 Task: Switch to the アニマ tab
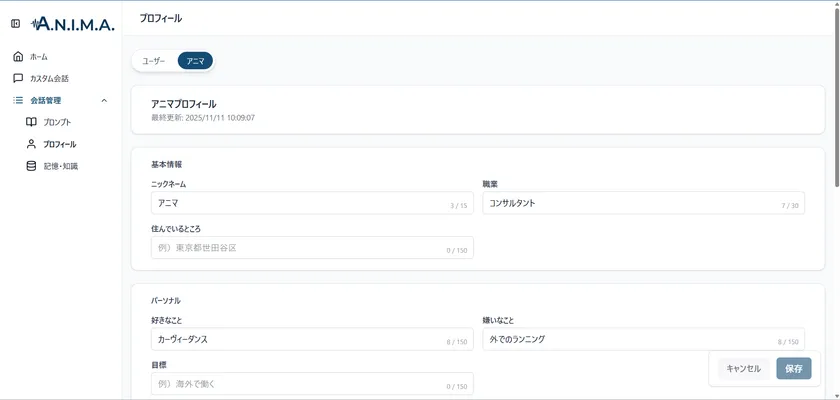pyautogui.click(x=195, y=61)
